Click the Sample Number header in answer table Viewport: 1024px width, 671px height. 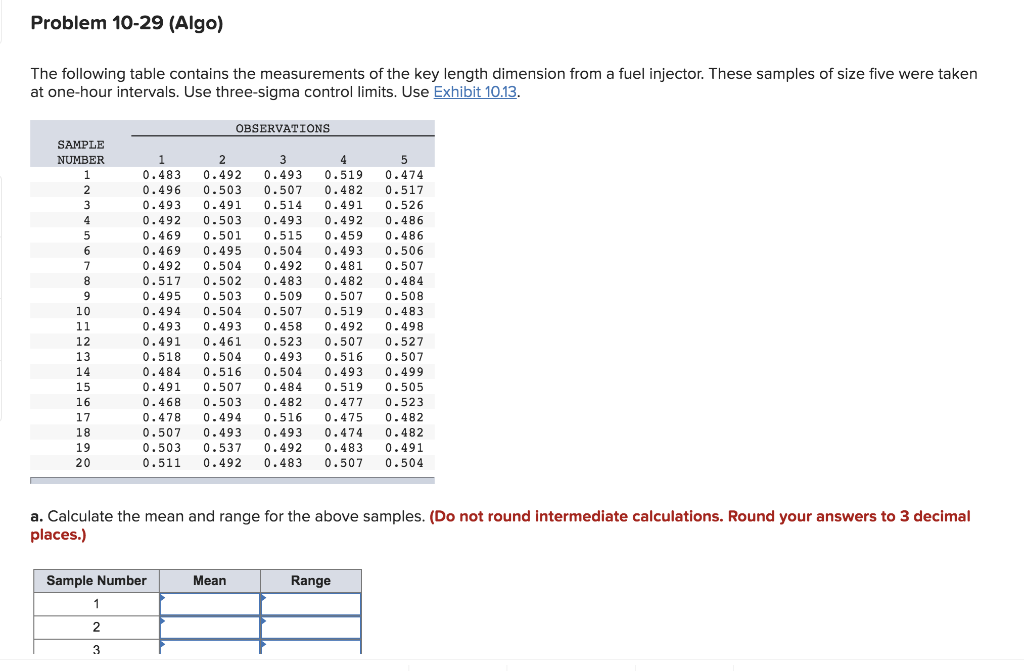point(96,580)
